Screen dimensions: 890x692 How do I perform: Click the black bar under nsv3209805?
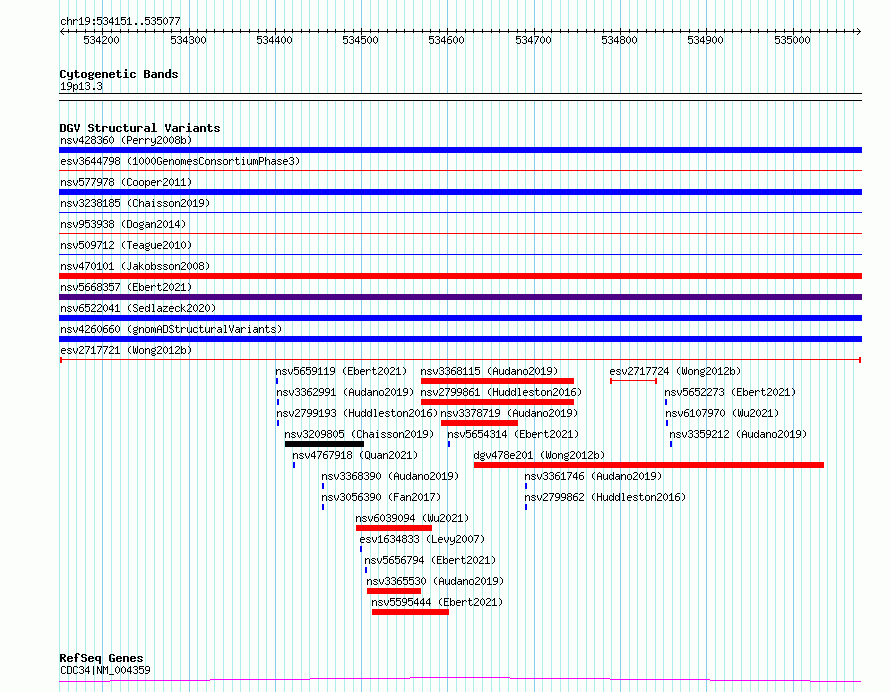click(324, 444)
